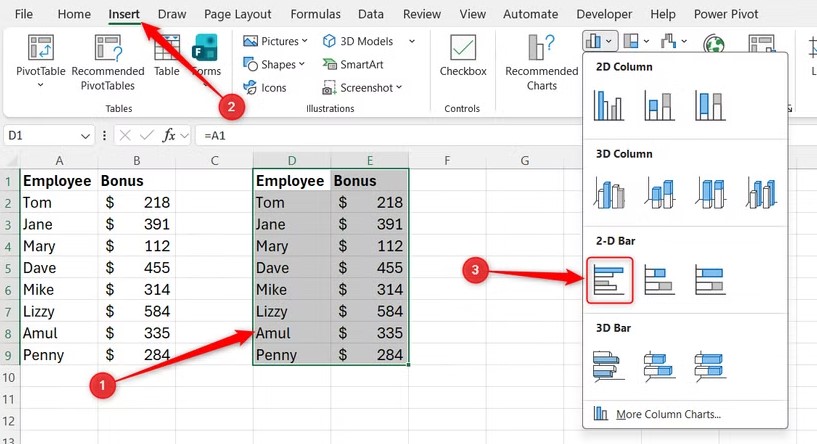
Task: Cancel formula entry with X icon
Action: (x=125, y=135)
